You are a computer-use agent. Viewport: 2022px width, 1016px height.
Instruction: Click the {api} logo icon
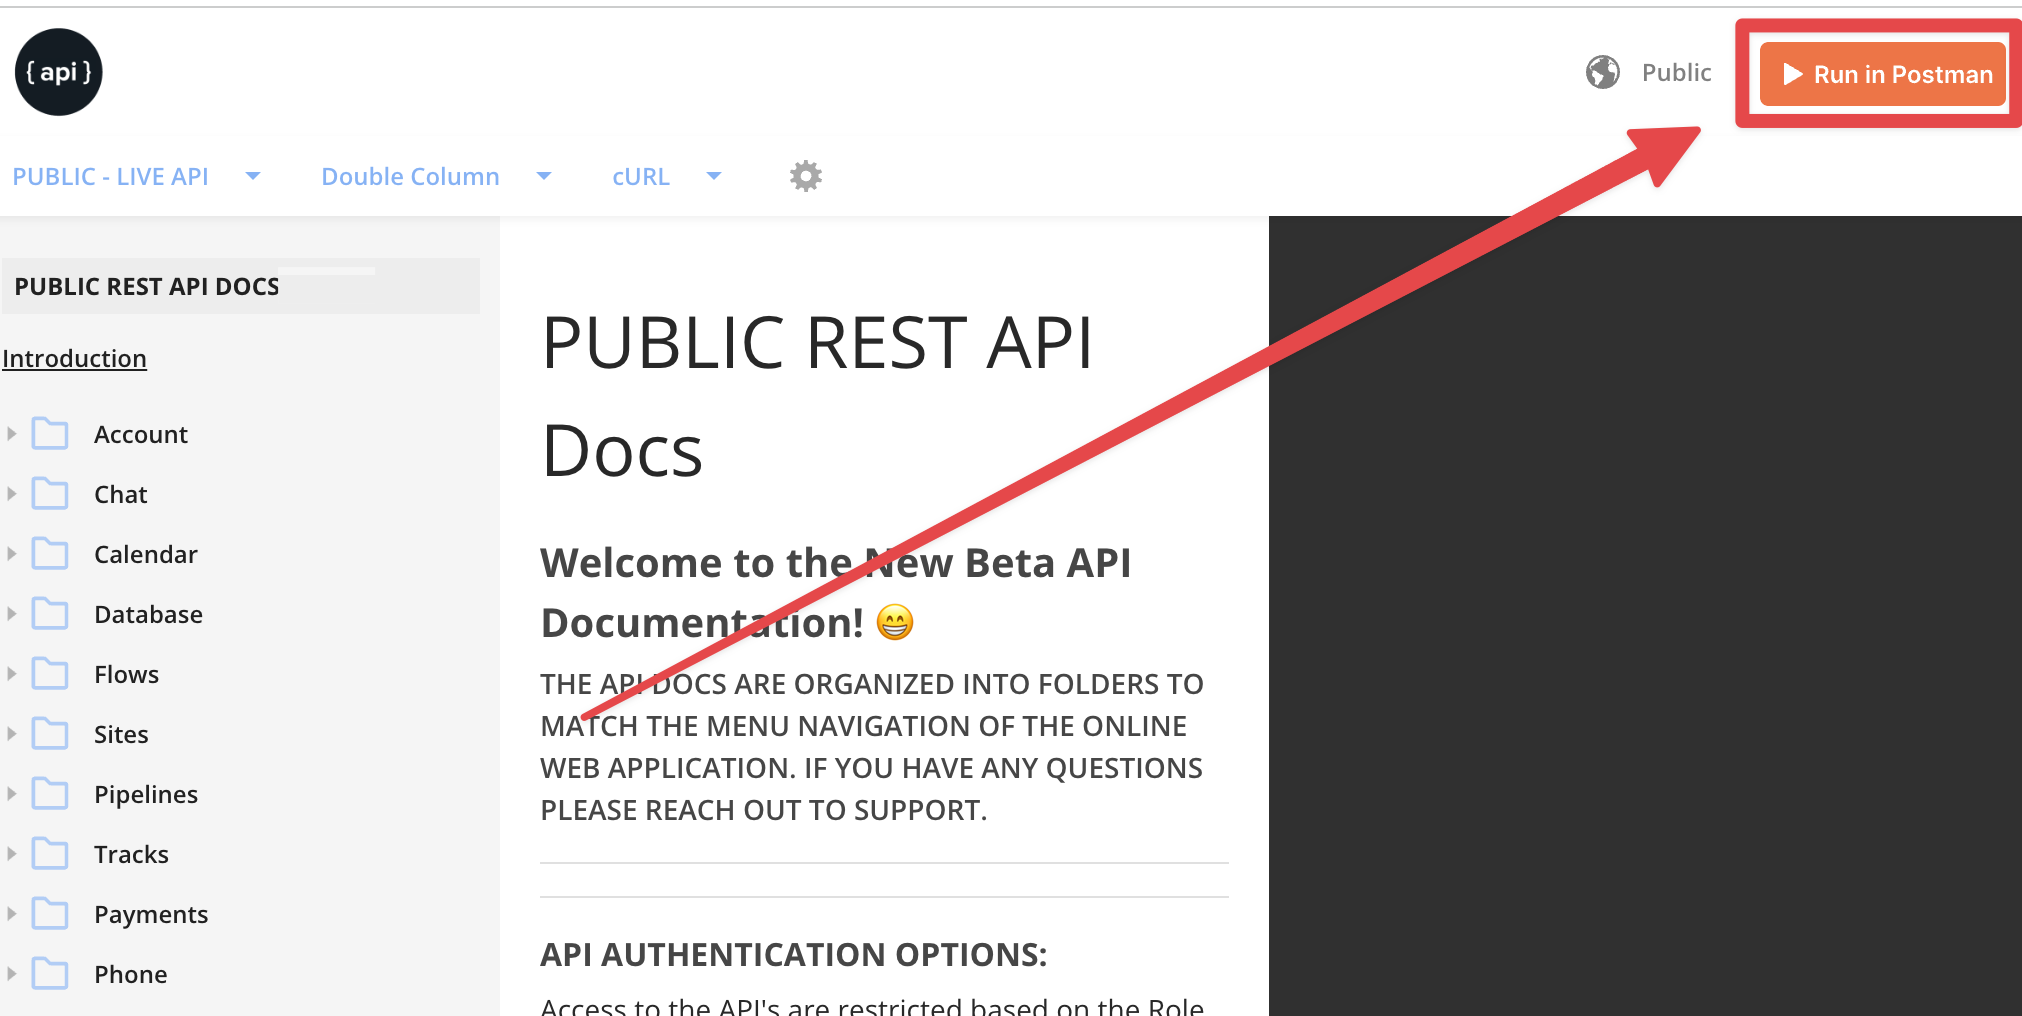point(58,71)
